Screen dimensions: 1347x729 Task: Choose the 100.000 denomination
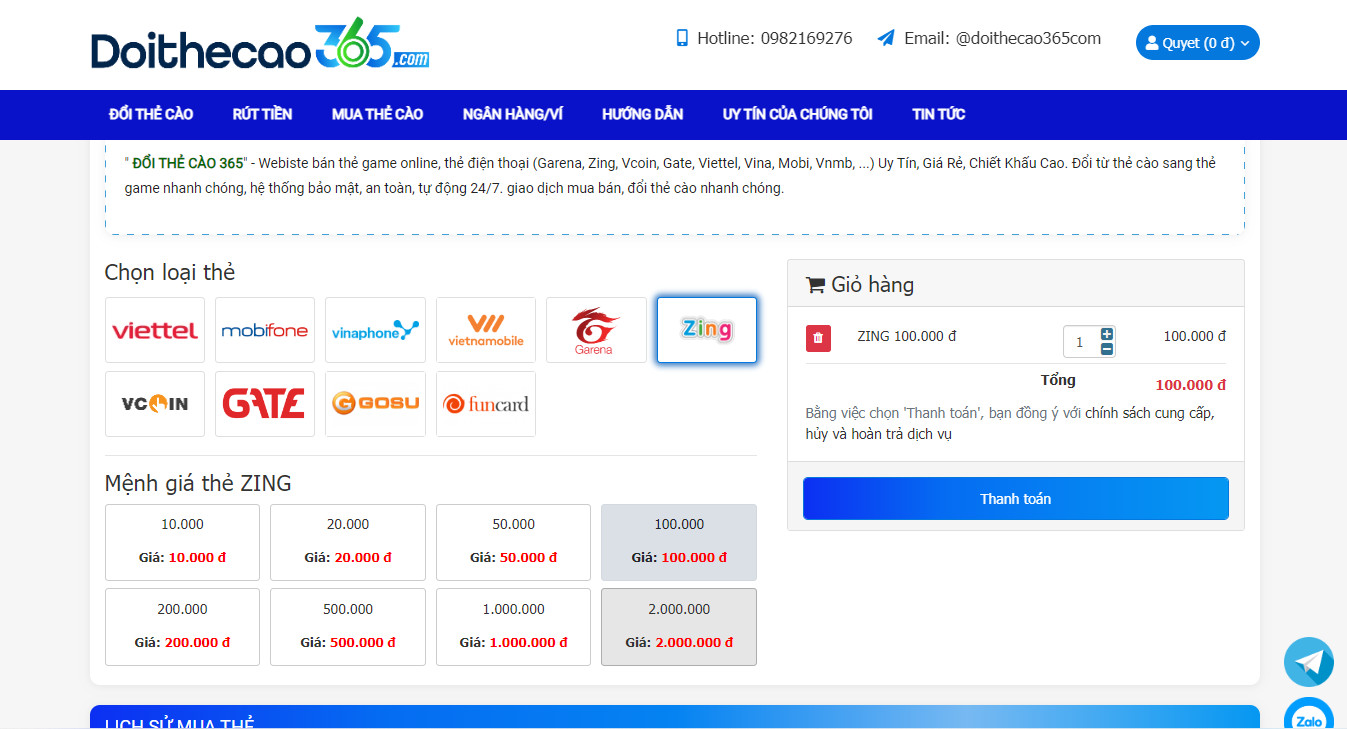tap(679, 542)
